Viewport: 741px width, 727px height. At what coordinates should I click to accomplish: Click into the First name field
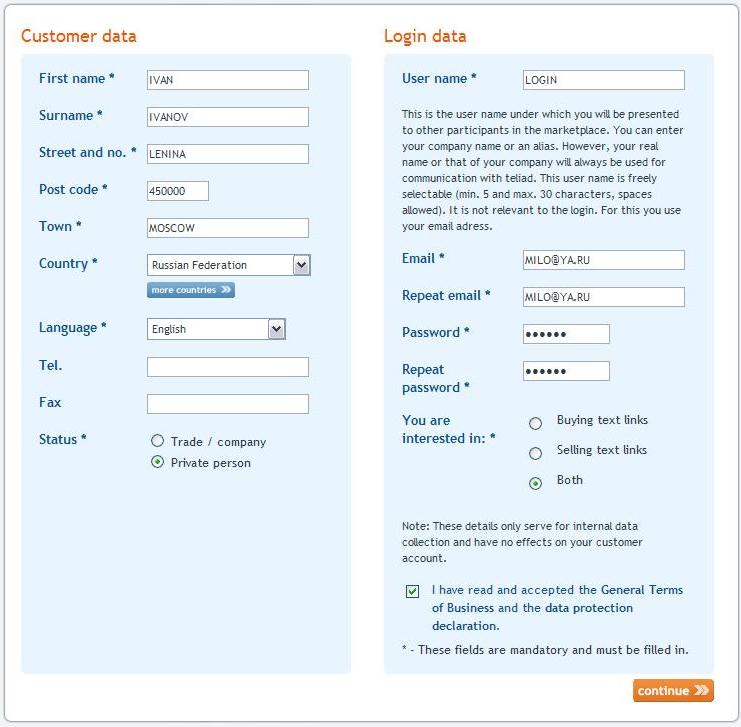tap(228, 80)
